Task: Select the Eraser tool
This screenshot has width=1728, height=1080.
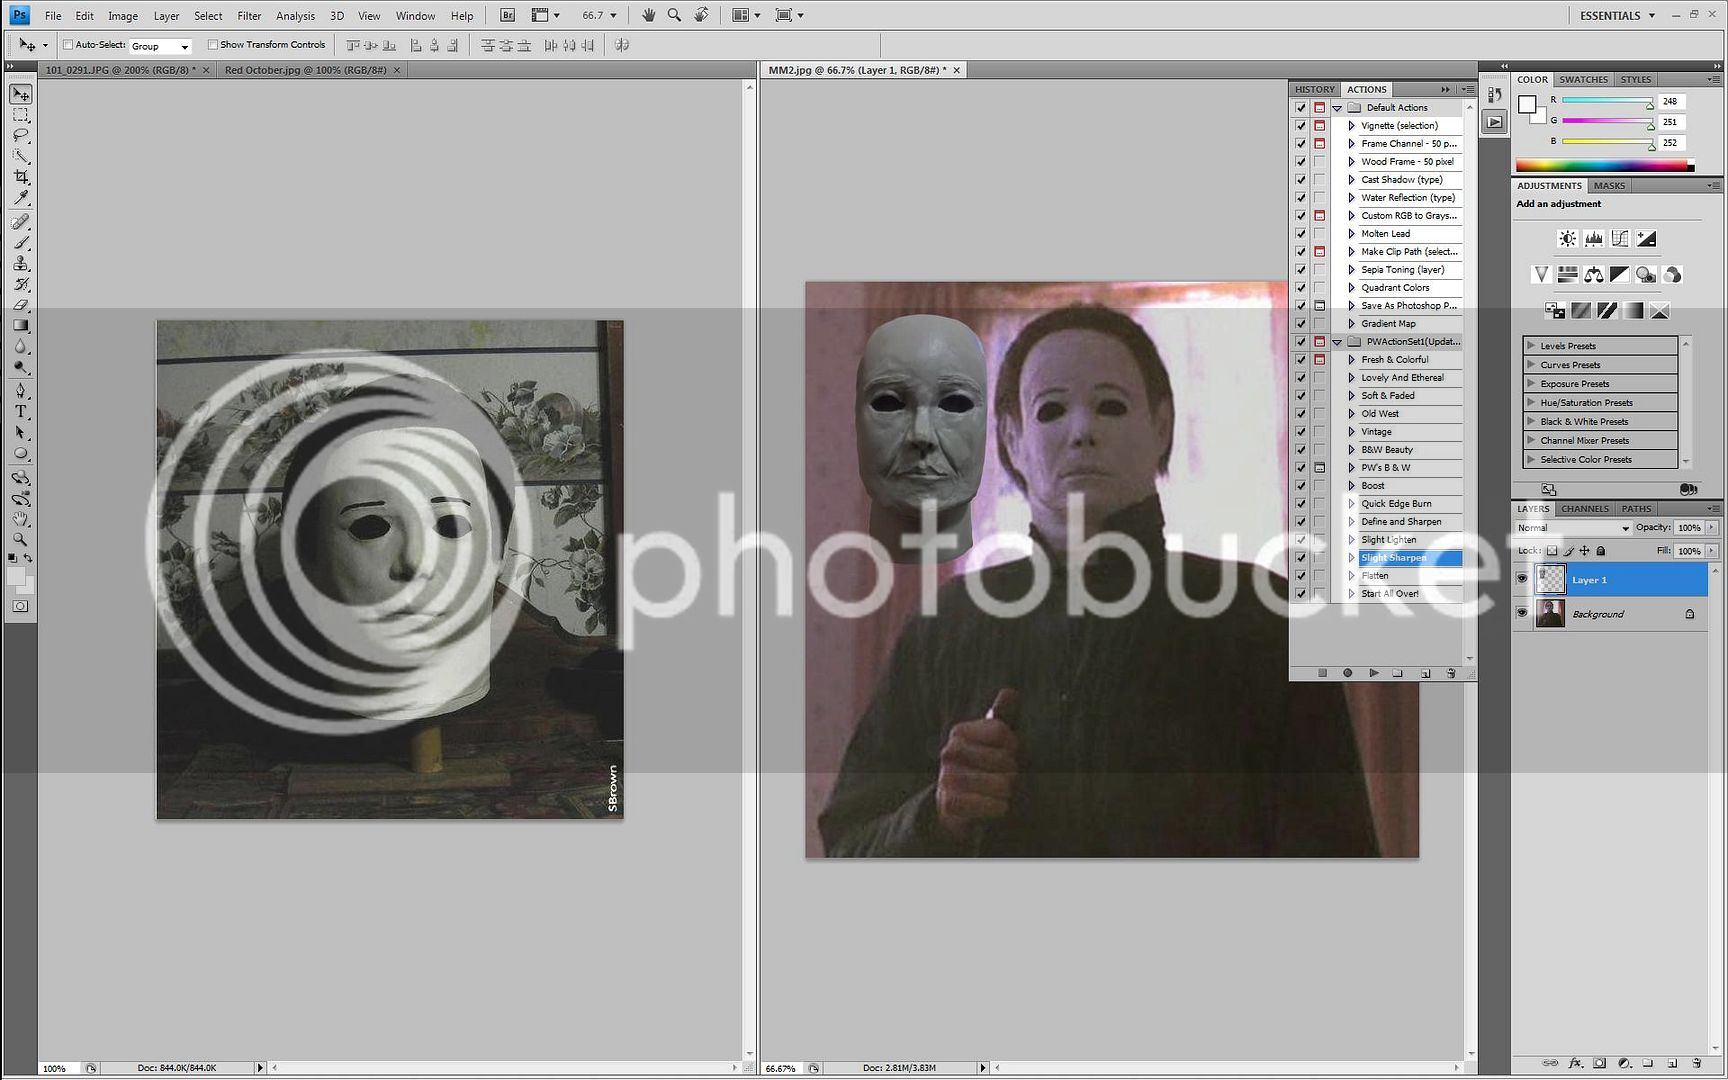Action: [x=21, y=305]
